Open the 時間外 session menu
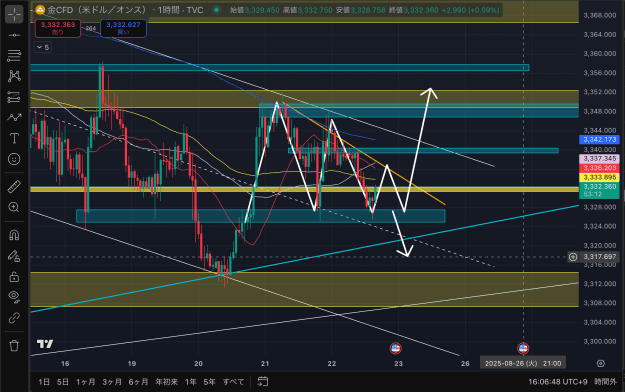 point(605,382)
